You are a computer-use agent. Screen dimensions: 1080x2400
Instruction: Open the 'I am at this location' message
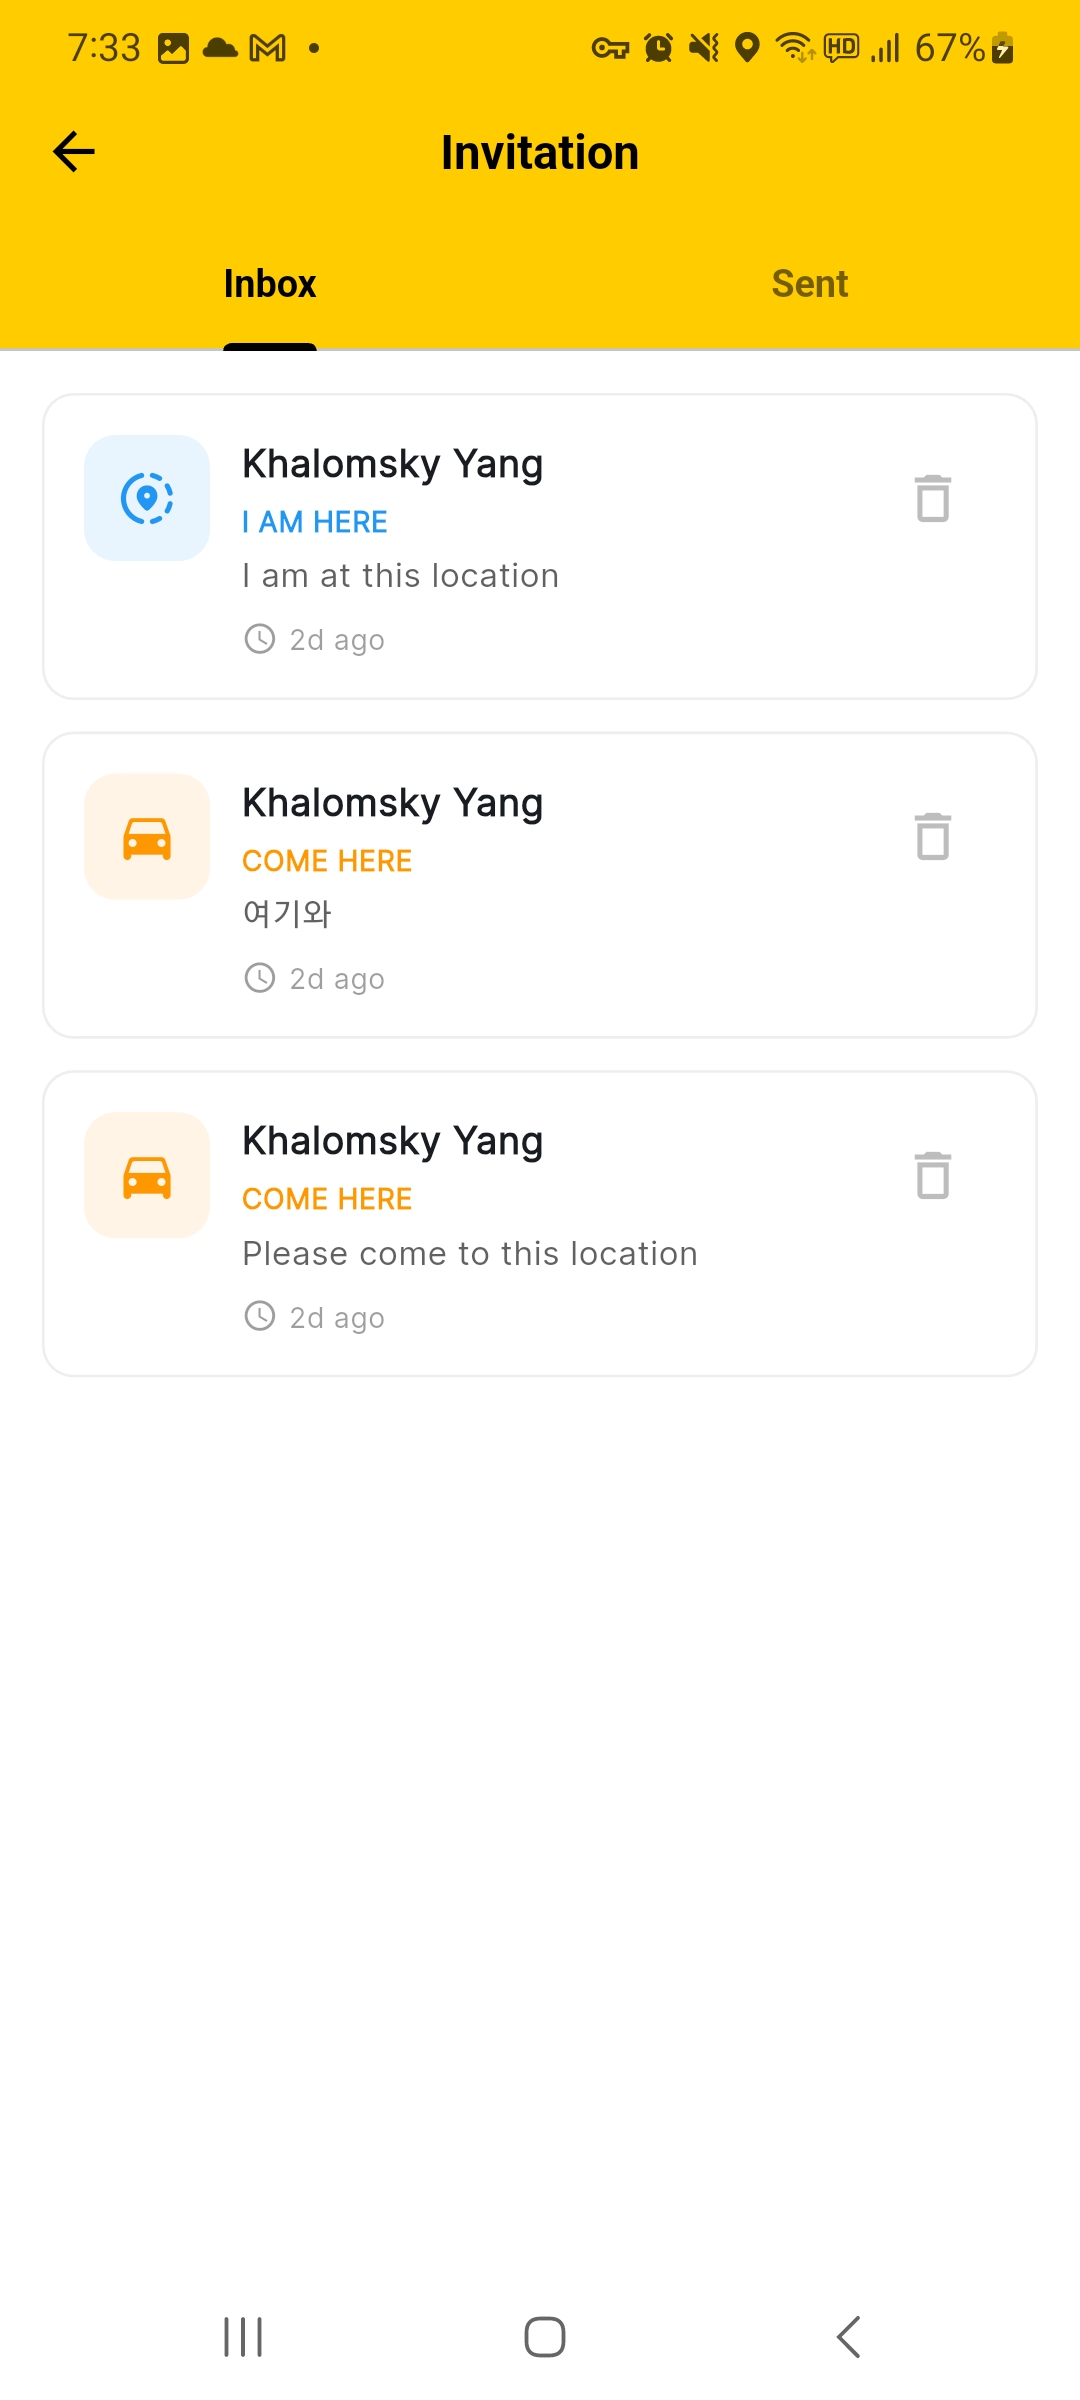[x=400, y=576]
